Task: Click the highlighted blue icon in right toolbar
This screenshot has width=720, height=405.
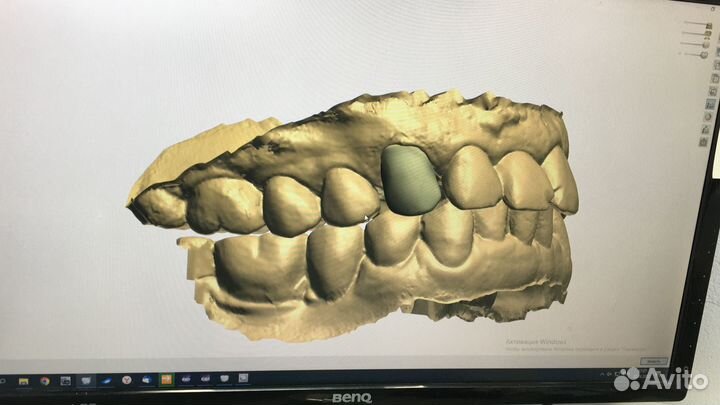Action: tap(710, 105)
